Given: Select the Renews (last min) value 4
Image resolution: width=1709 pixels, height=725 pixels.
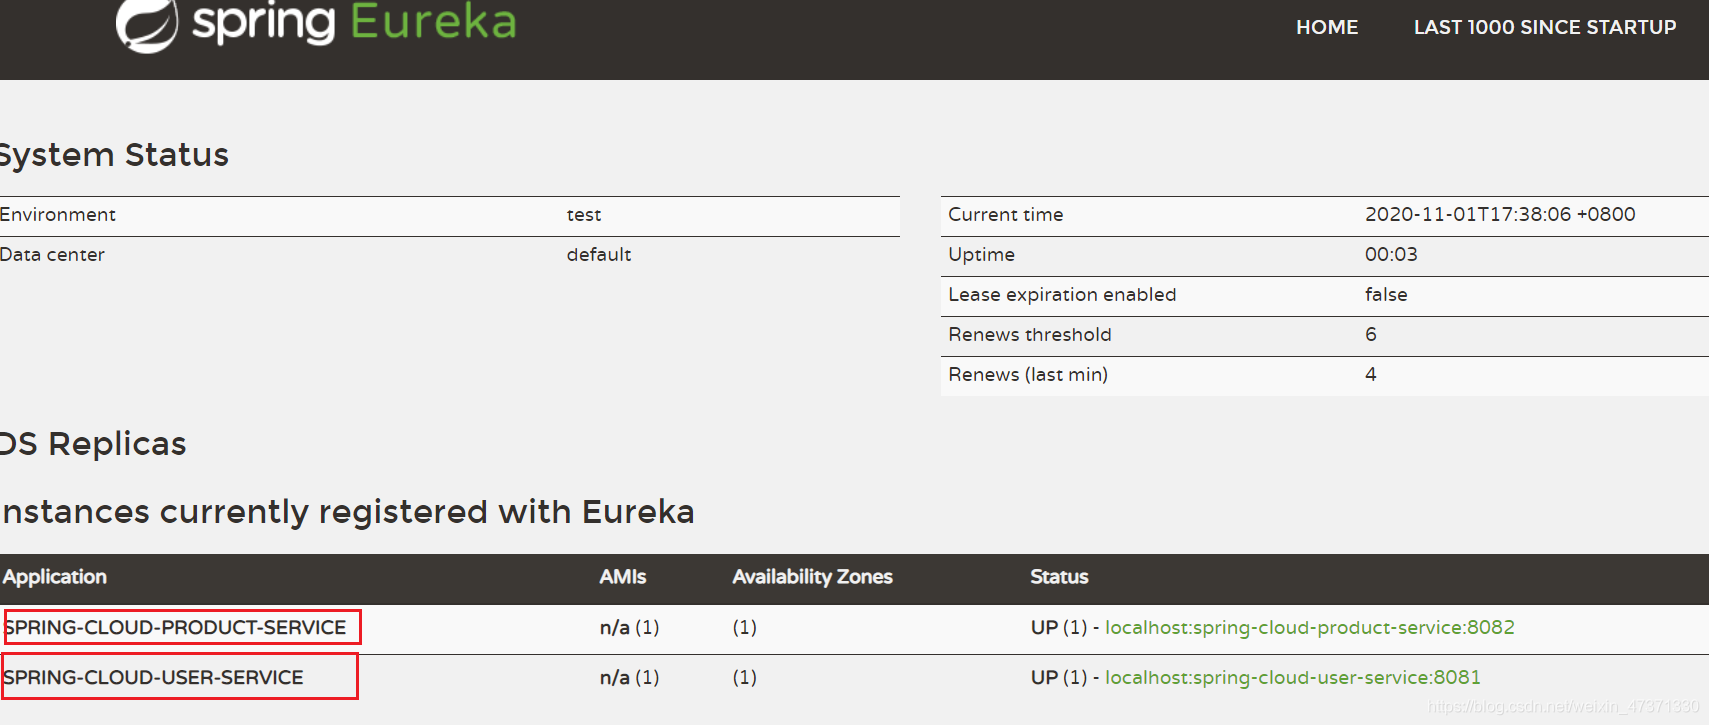Looking at the screenshot, I should (1371, 374).
